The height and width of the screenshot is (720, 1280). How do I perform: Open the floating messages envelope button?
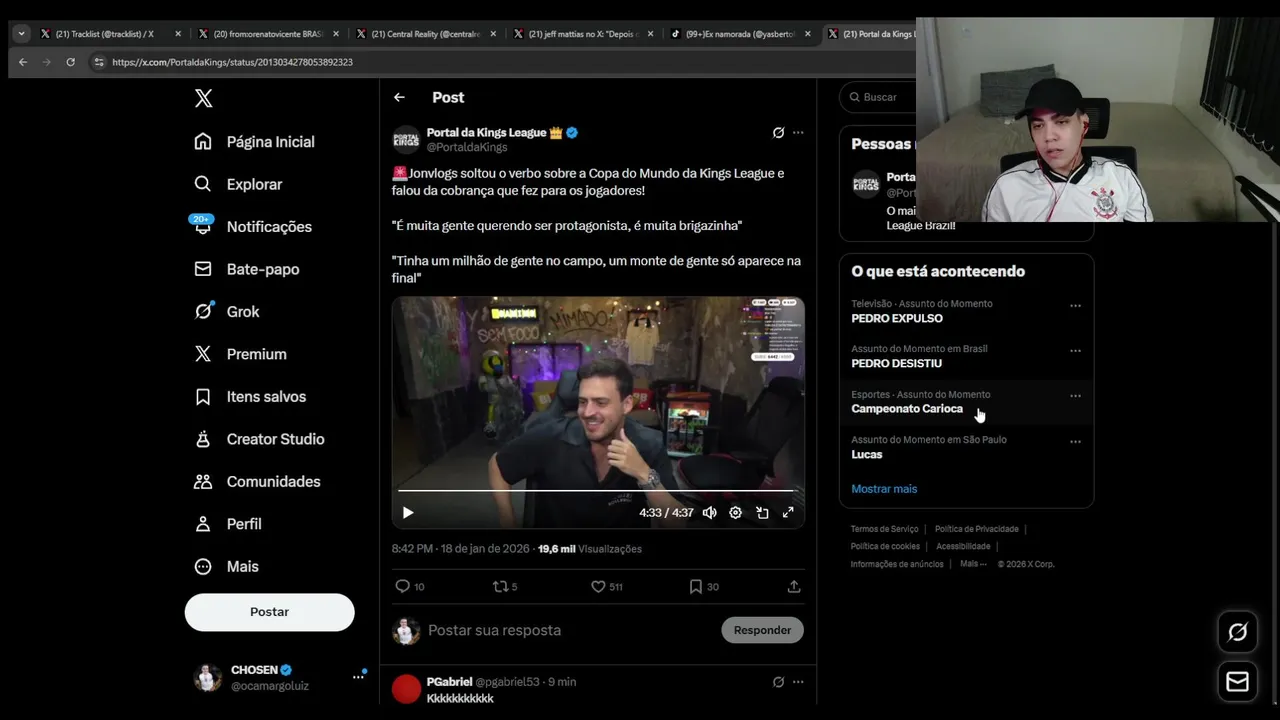coord(1237,682)
